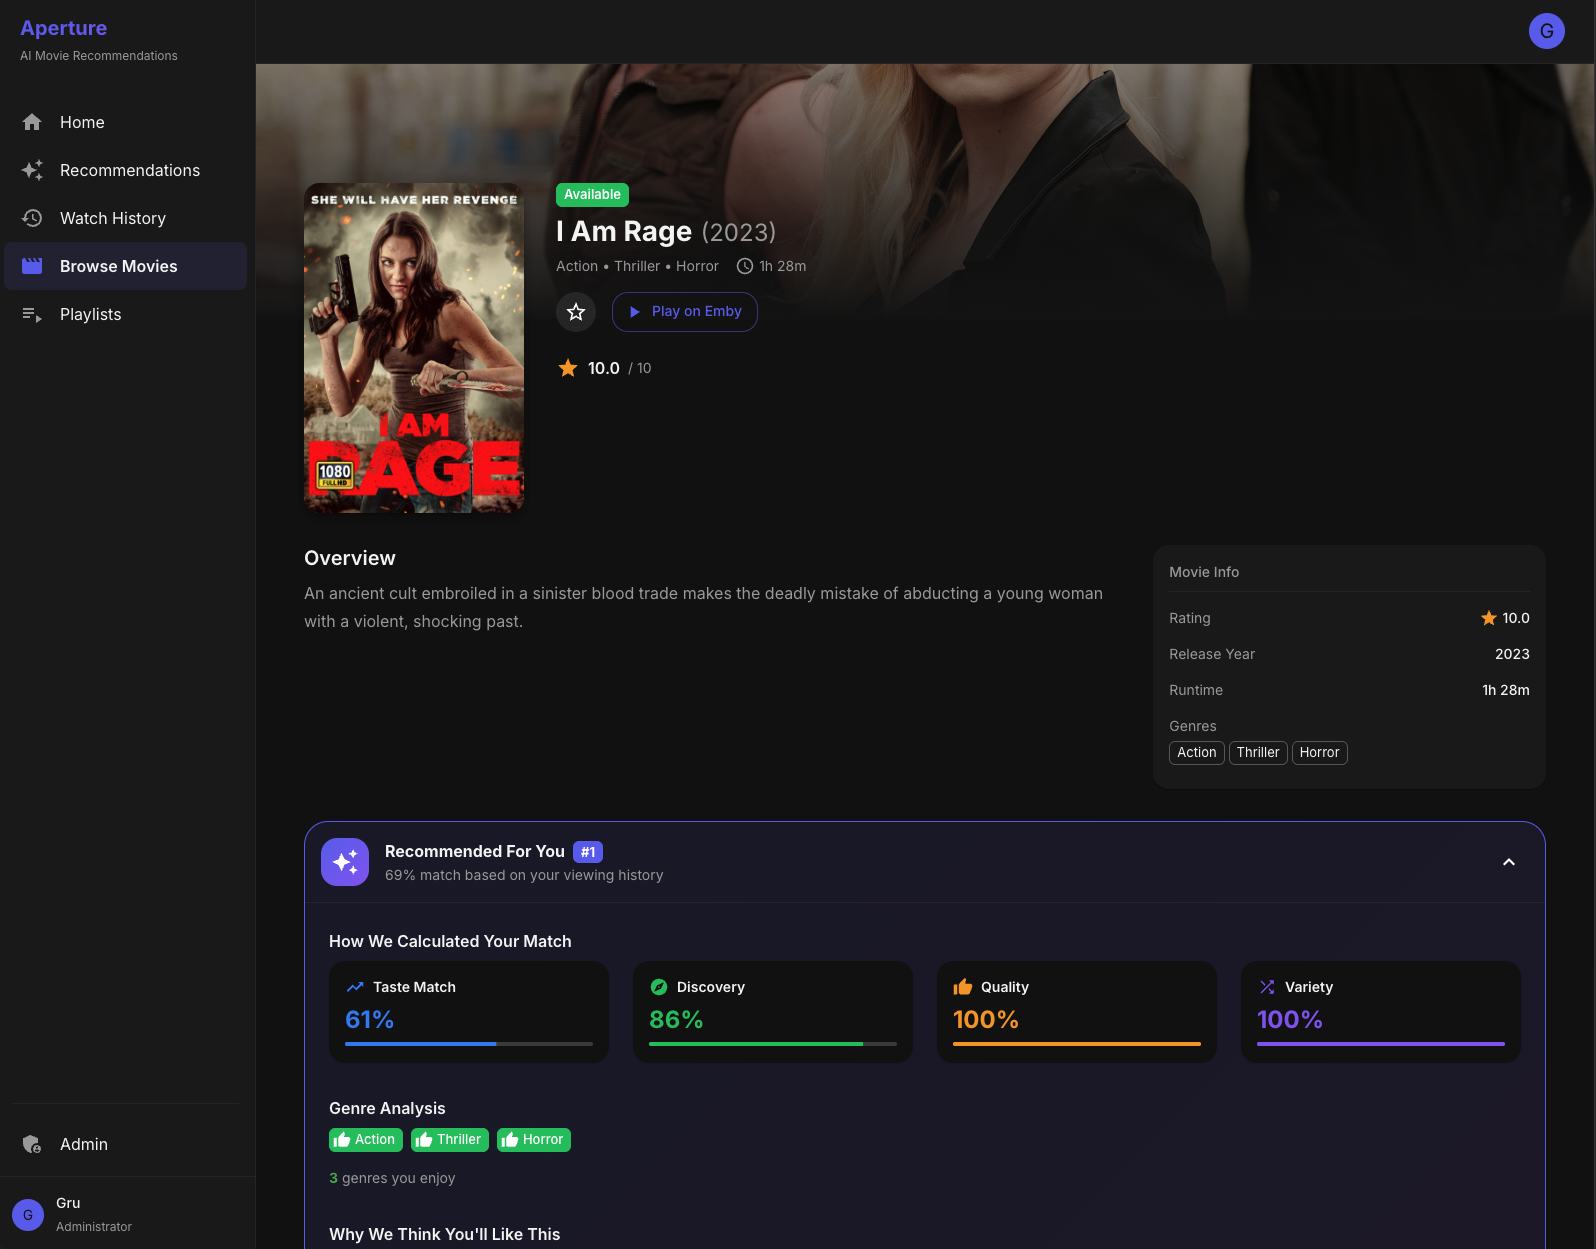Click the #1 rank badge
The height and width of the screenshot is (1249, 1596).
pyautogui.click(x=588, y=852)
